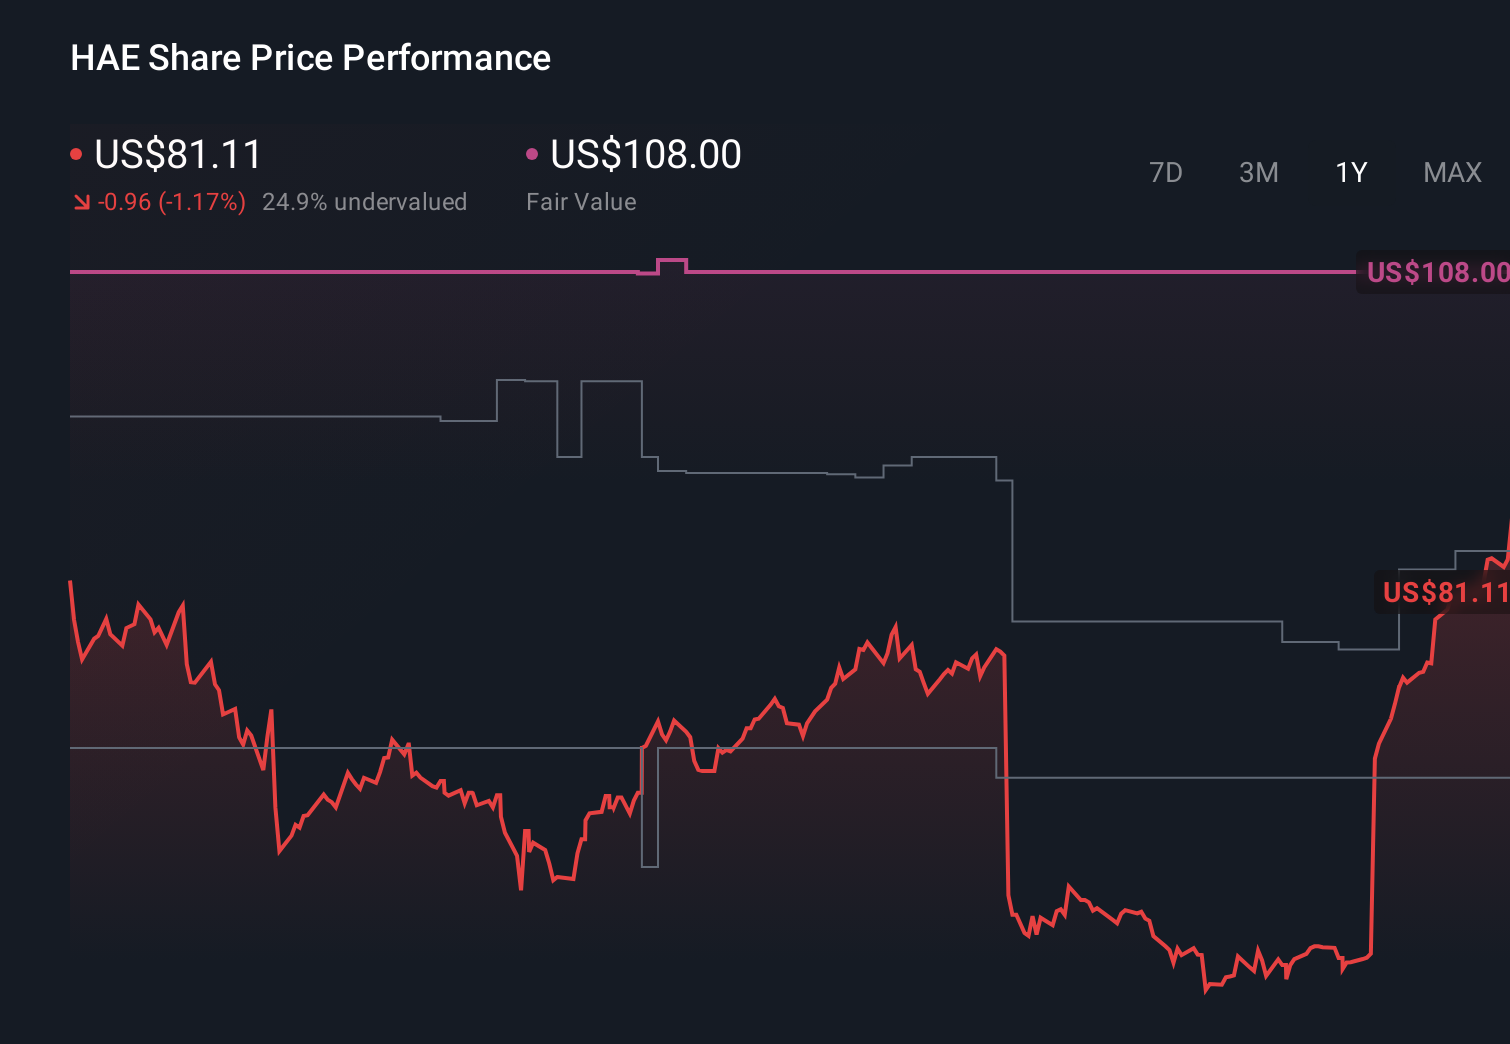
Task: Switch chart range to 7D
Action: coord(1165,173)
